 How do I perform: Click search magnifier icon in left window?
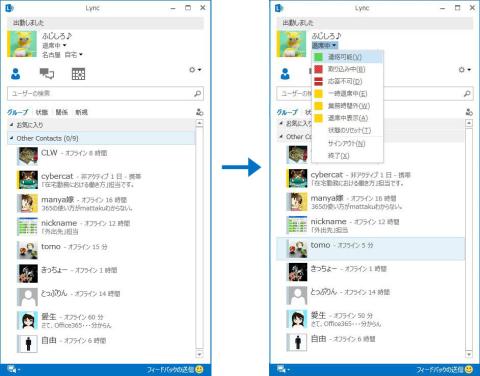pyautogui.click(x=197, y=94)
